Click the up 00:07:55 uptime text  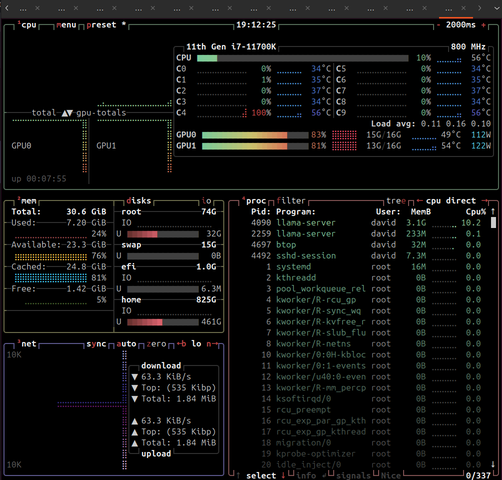[x=39, y=179]
